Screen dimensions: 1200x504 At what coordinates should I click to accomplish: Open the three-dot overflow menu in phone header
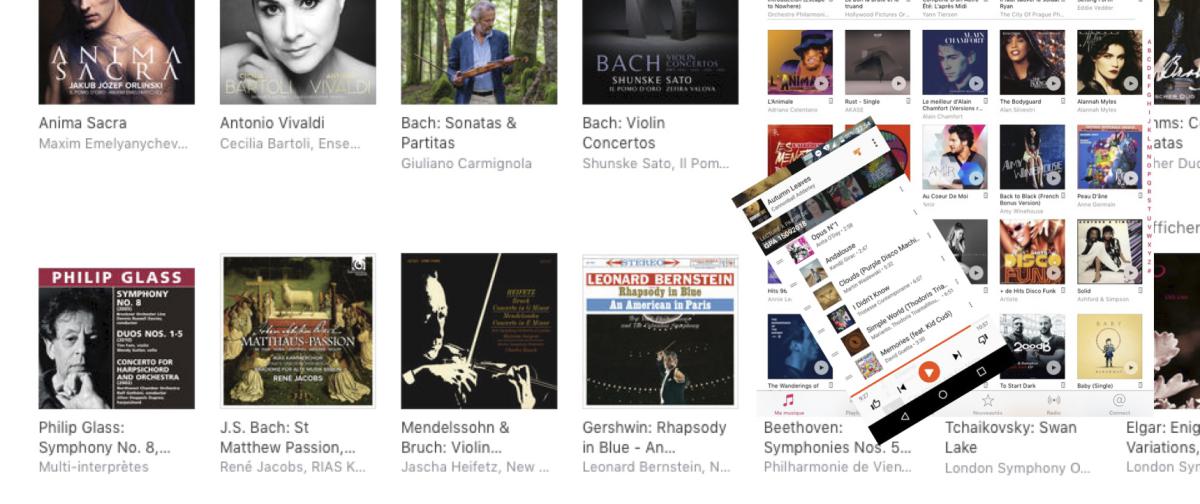875,142
